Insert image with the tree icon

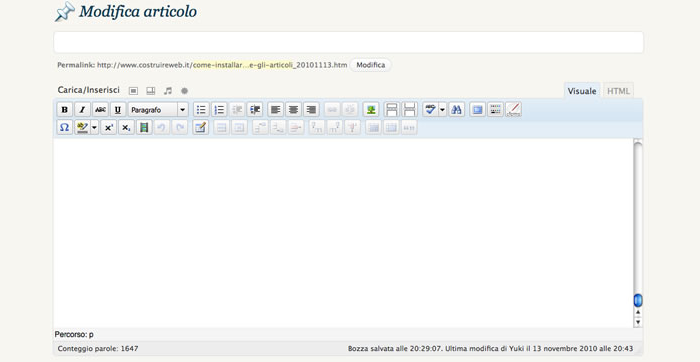(x=371, y=109)
